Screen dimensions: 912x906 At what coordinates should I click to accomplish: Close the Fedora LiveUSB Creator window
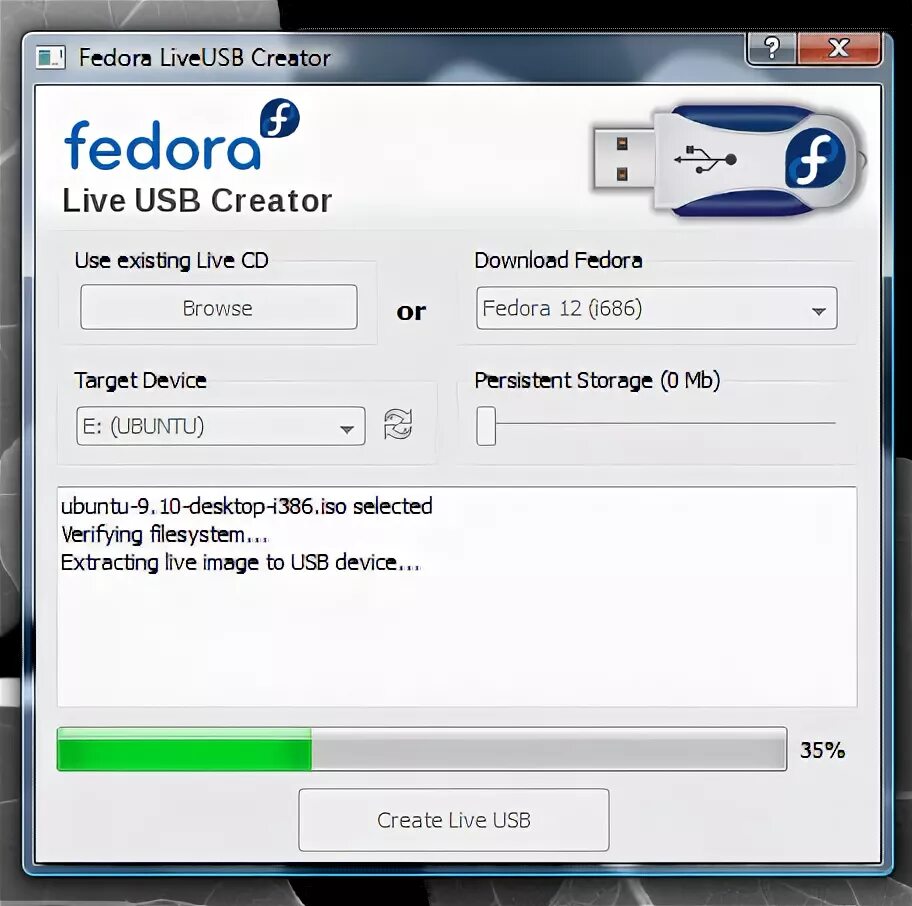pyautogui.click(x=839, y=48)
